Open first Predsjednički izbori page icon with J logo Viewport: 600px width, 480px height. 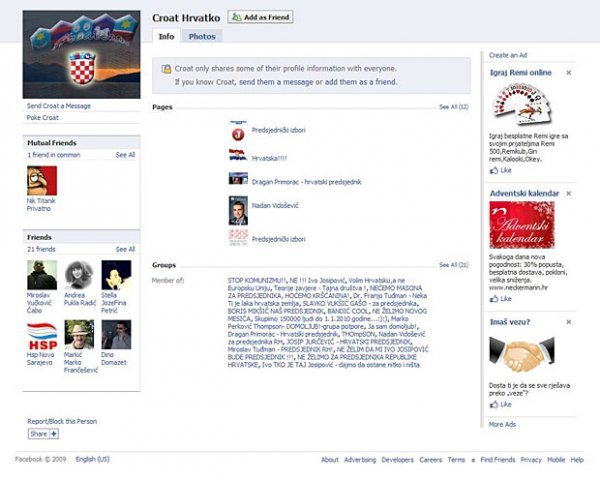tap(238, 131)
